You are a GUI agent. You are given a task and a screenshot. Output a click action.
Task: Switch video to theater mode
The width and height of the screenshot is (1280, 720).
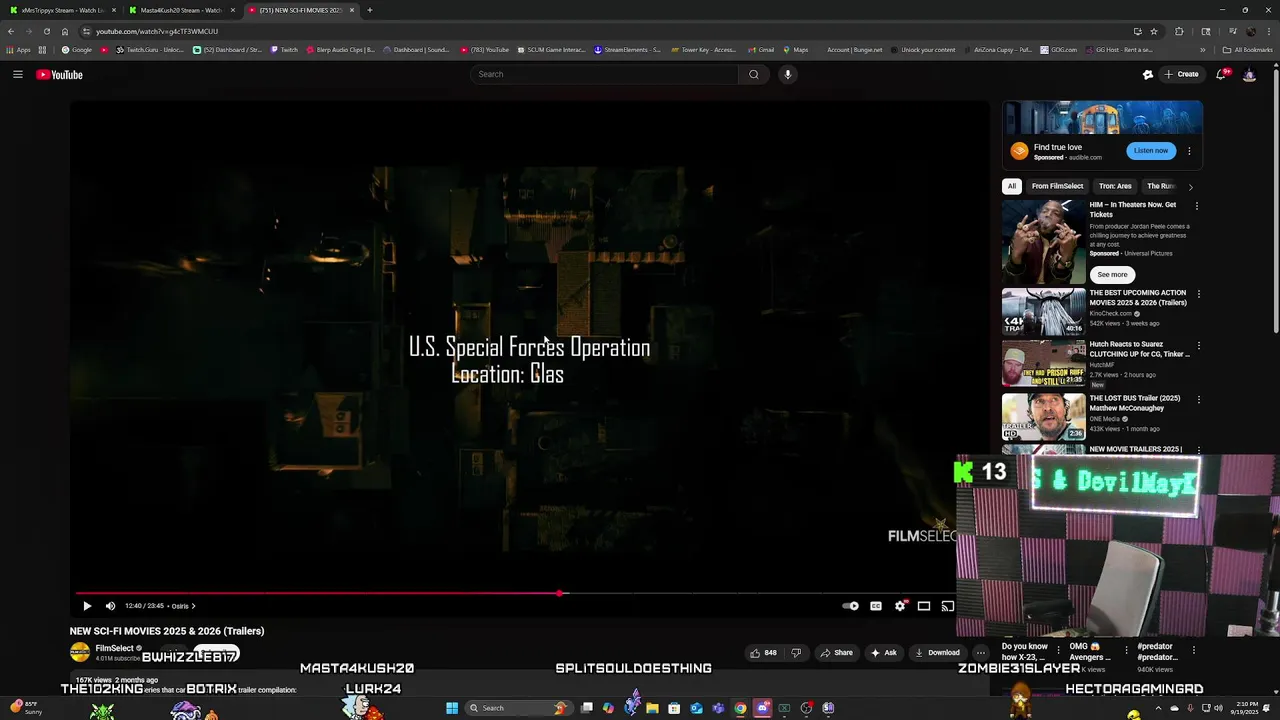pos(924,606)
